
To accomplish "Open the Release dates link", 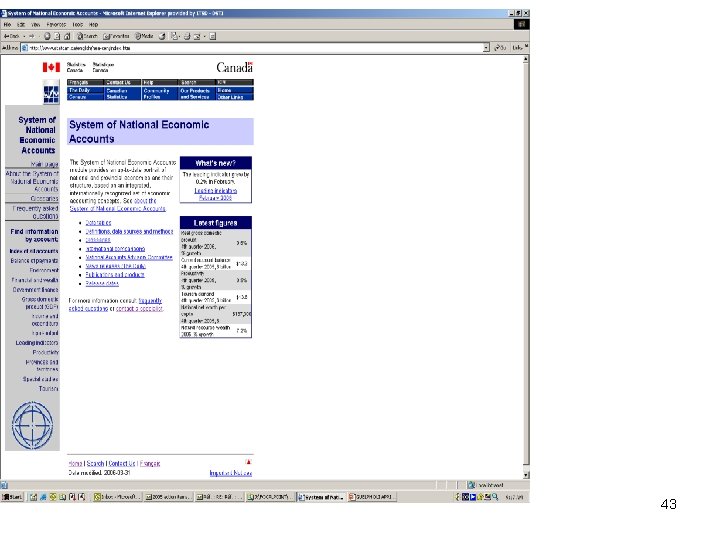I will pyautogui.click(x=102, y=283).
